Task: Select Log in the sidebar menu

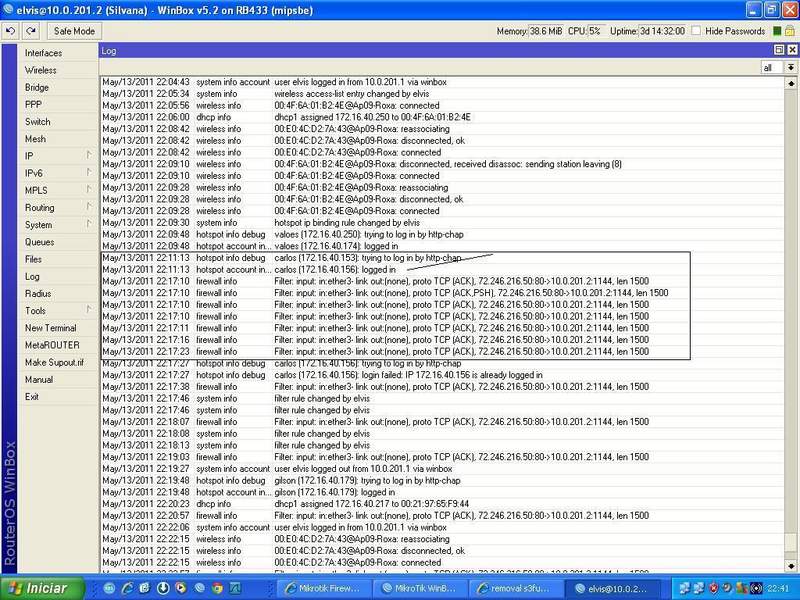Action: pos(57,277)
